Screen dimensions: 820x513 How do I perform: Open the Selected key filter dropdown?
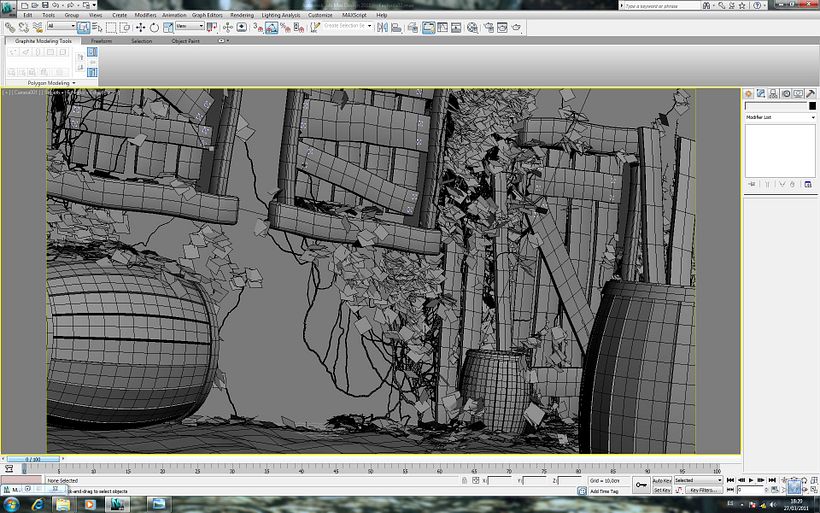698,480
